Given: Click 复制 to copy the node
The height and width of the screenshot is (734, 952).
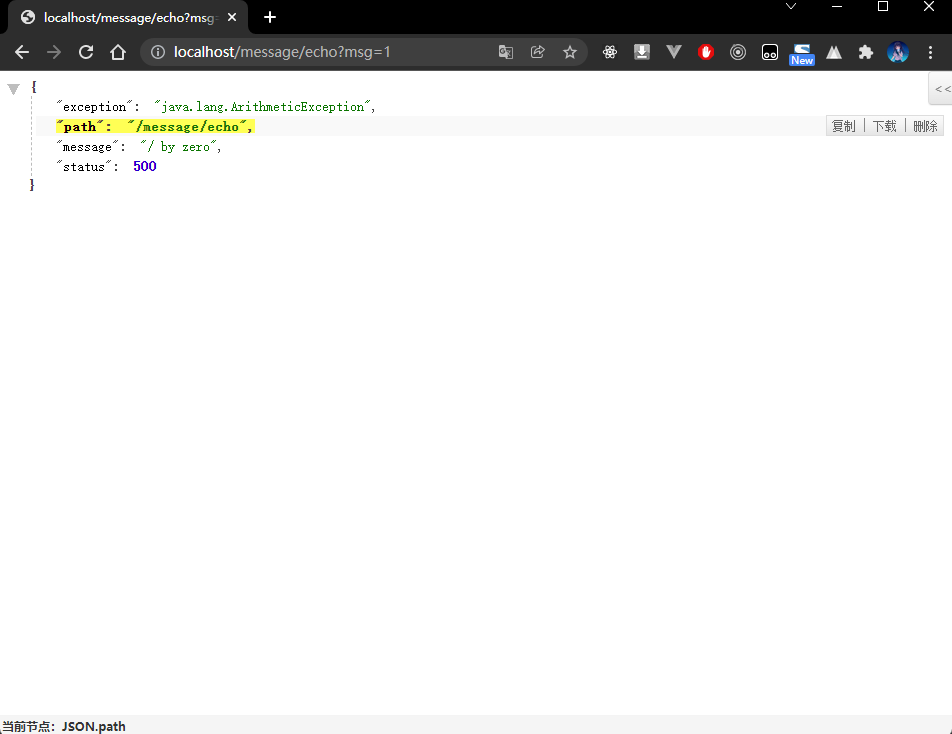Looking at the screenshot, I should [843, 126].
